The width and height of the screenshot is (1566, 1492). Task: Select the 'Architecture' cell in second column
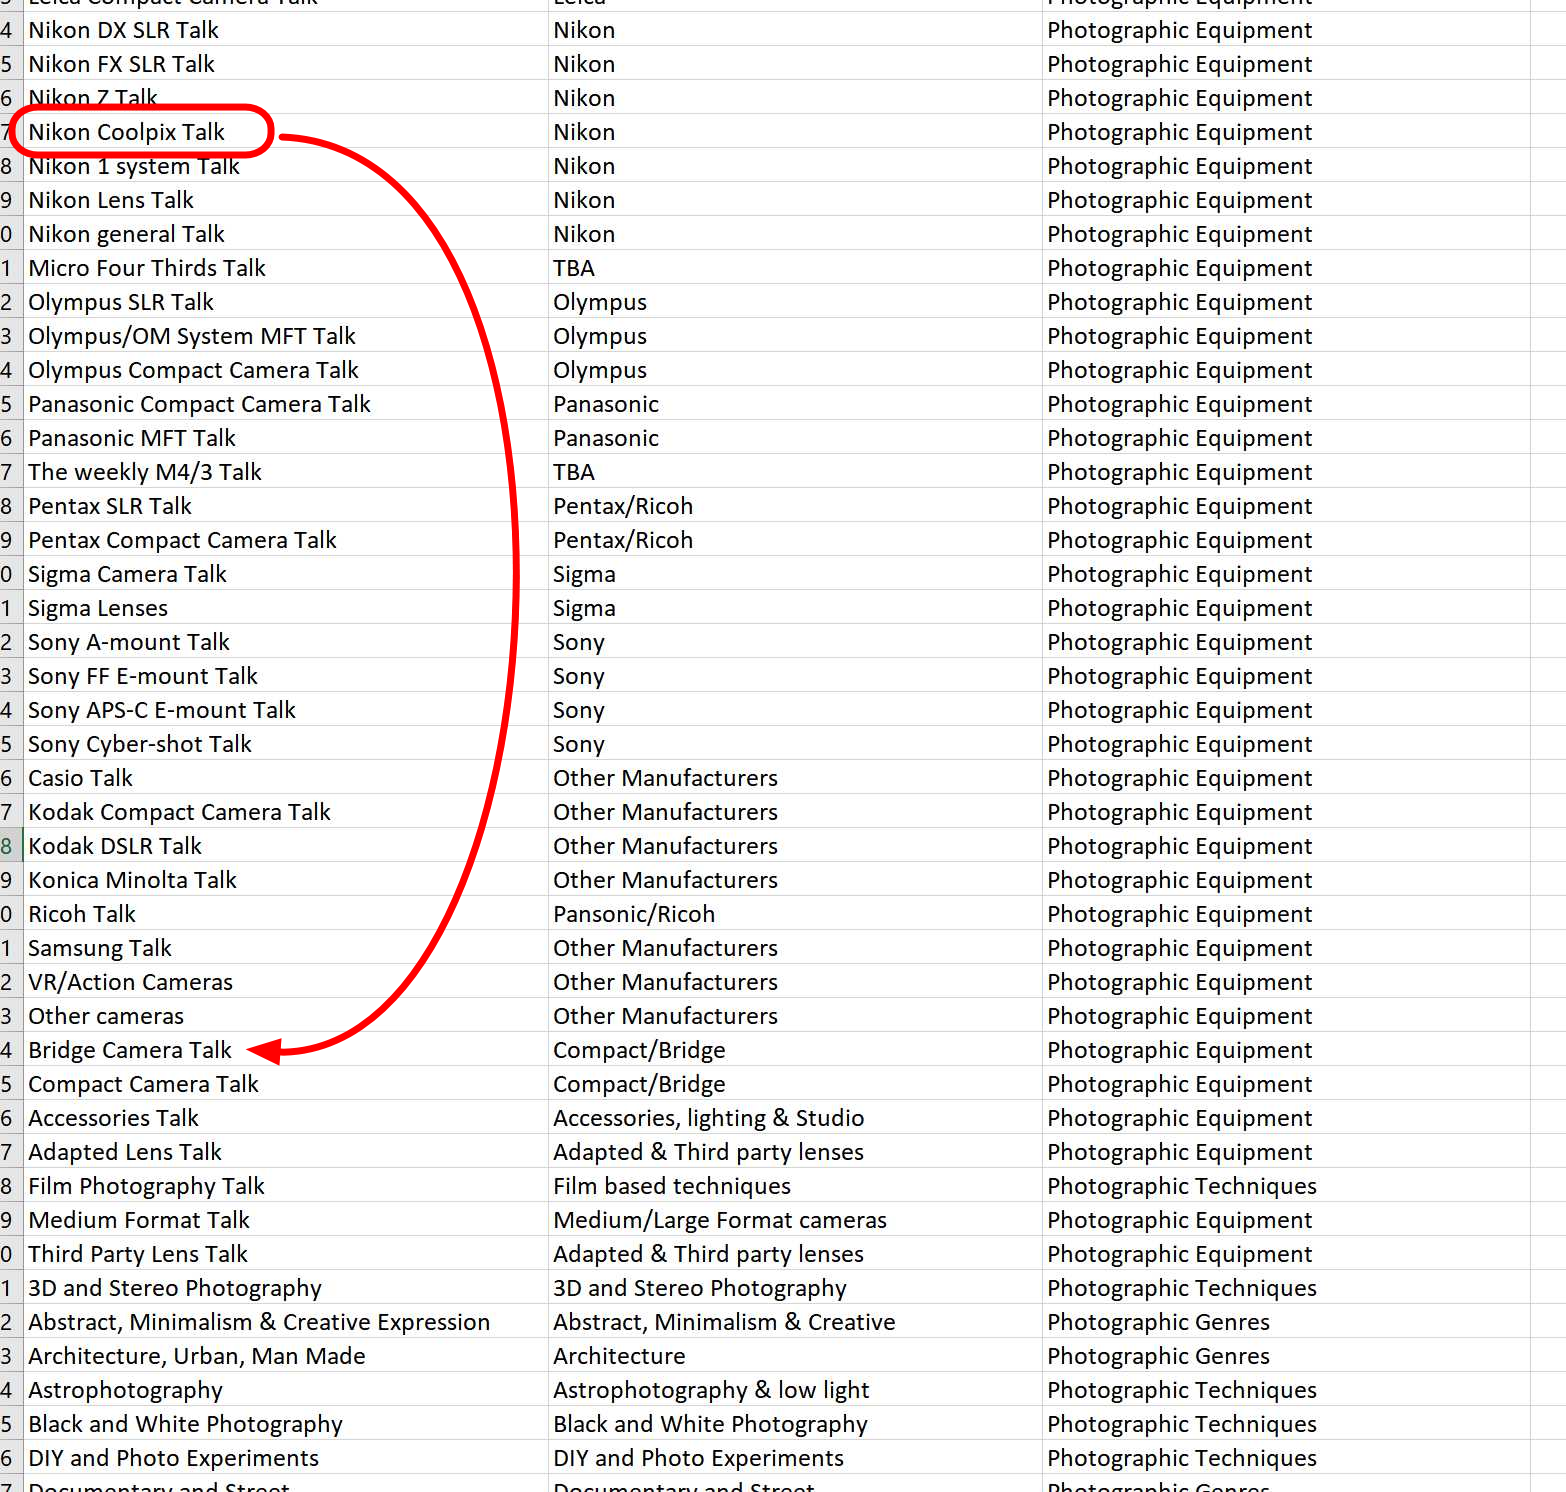click(795, 1356)
